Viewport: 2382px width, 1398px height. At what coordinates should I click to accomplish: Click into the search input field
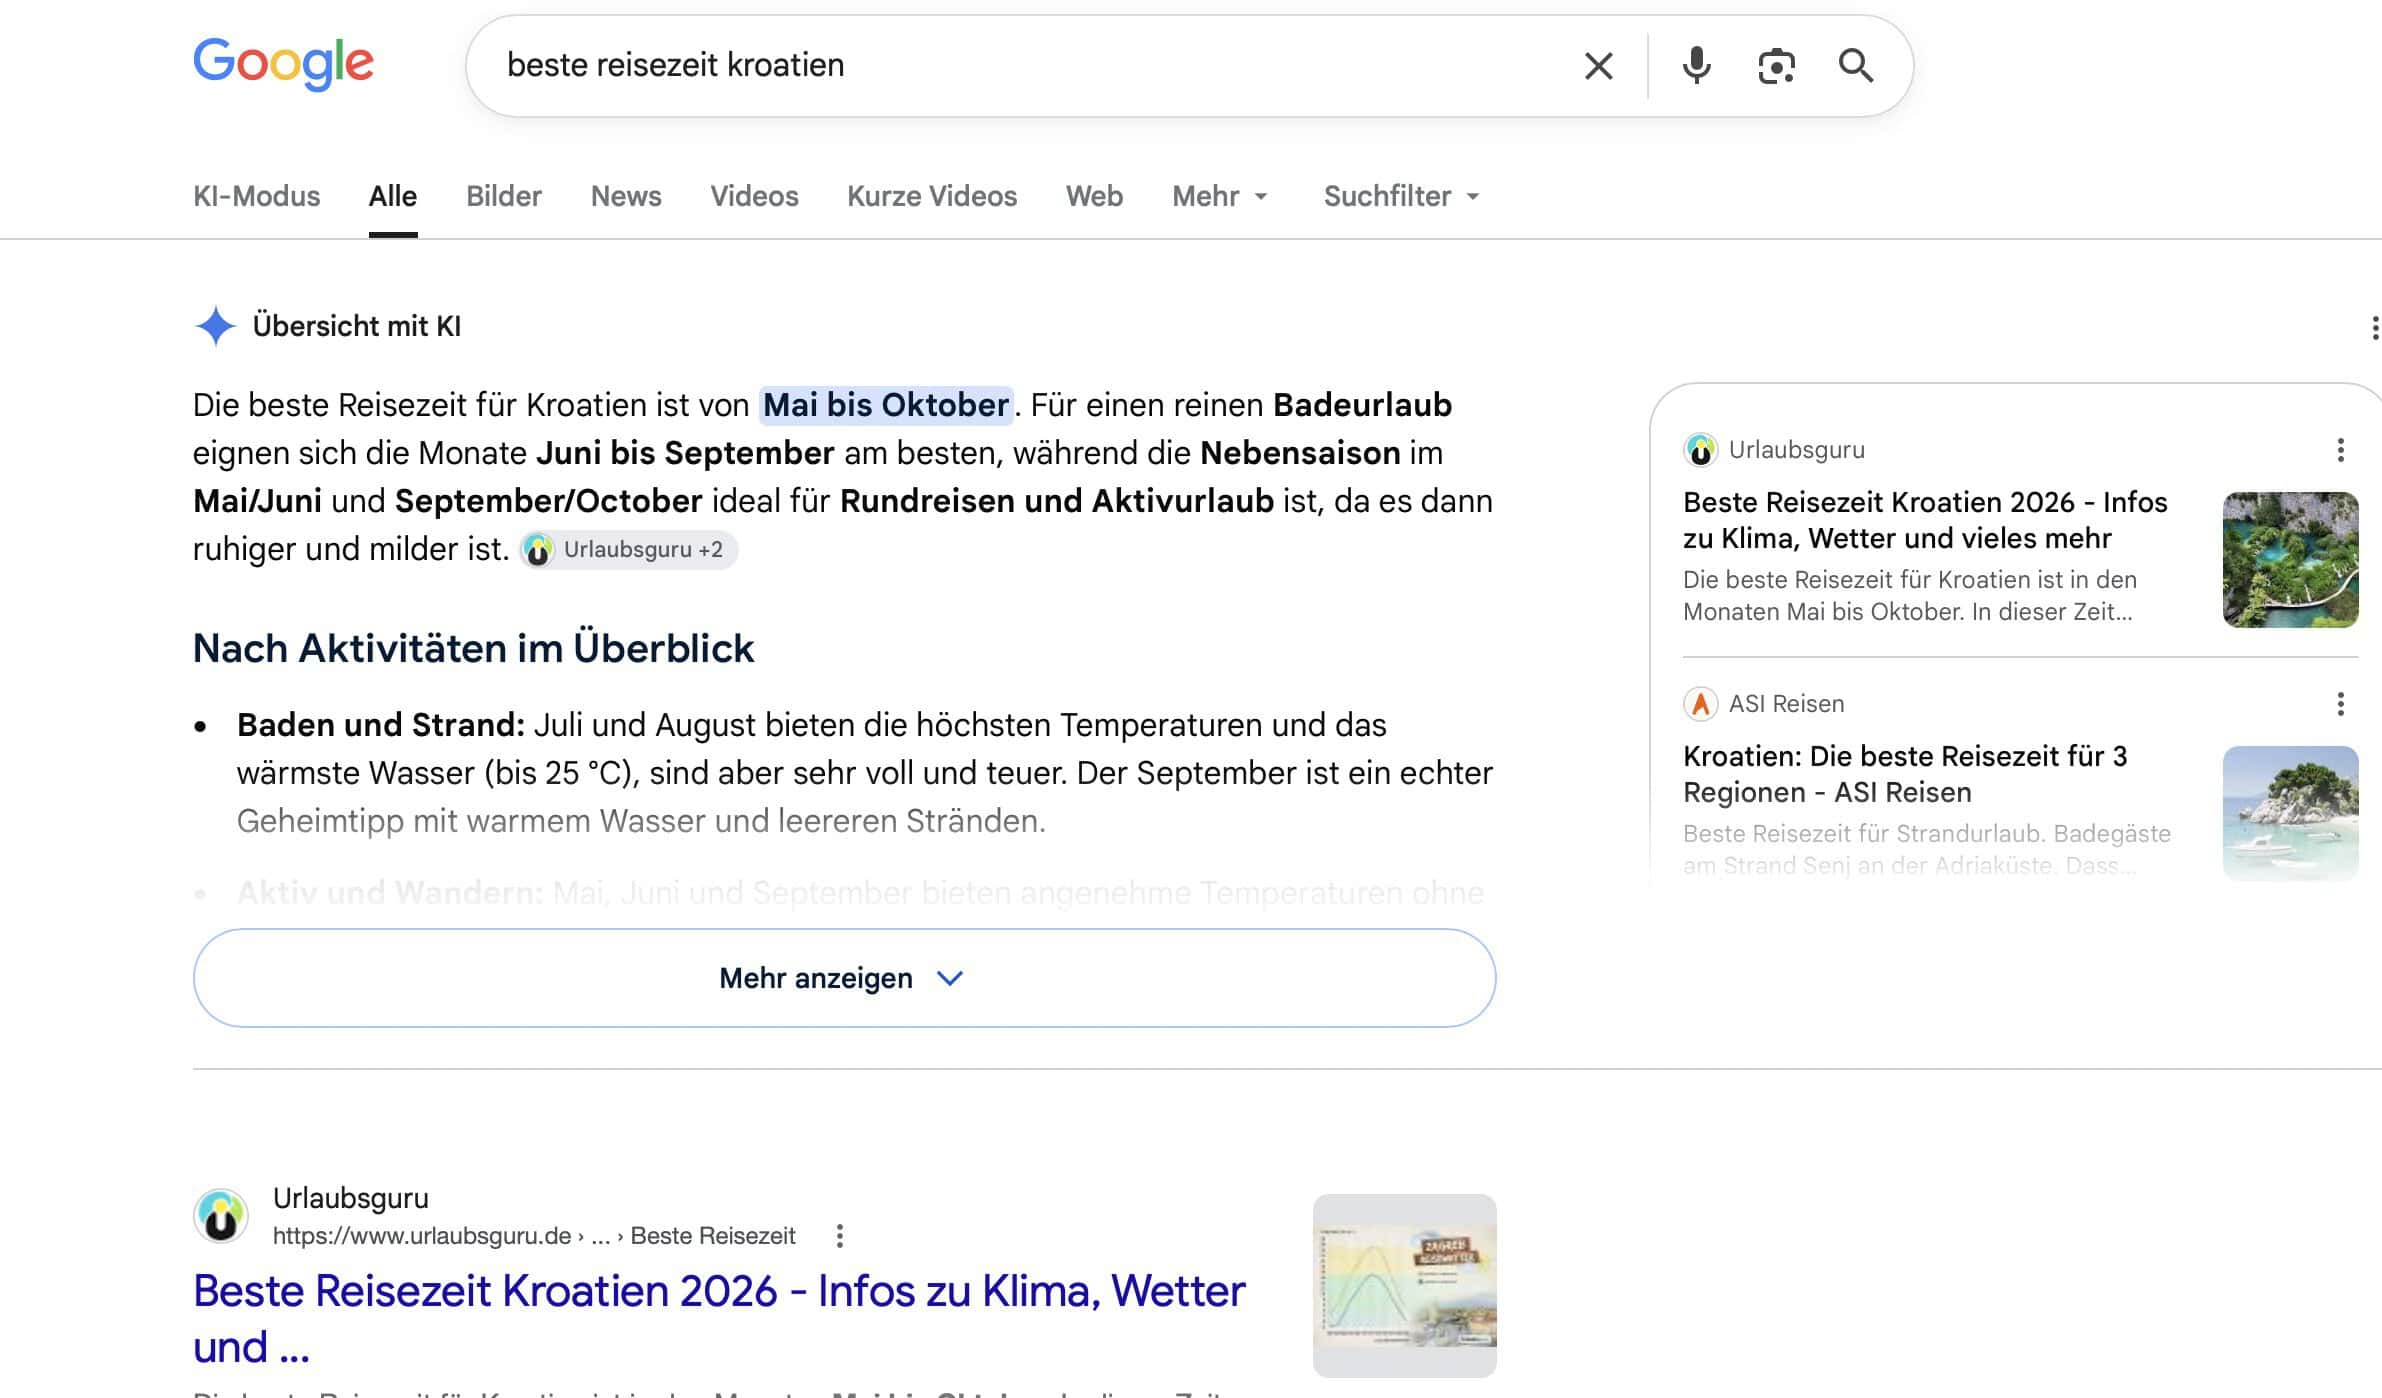coord(1030,66)
